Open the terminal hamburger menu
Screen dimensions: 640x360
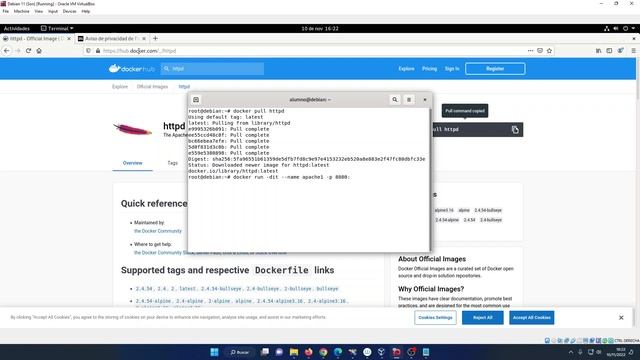coord(409,100)
